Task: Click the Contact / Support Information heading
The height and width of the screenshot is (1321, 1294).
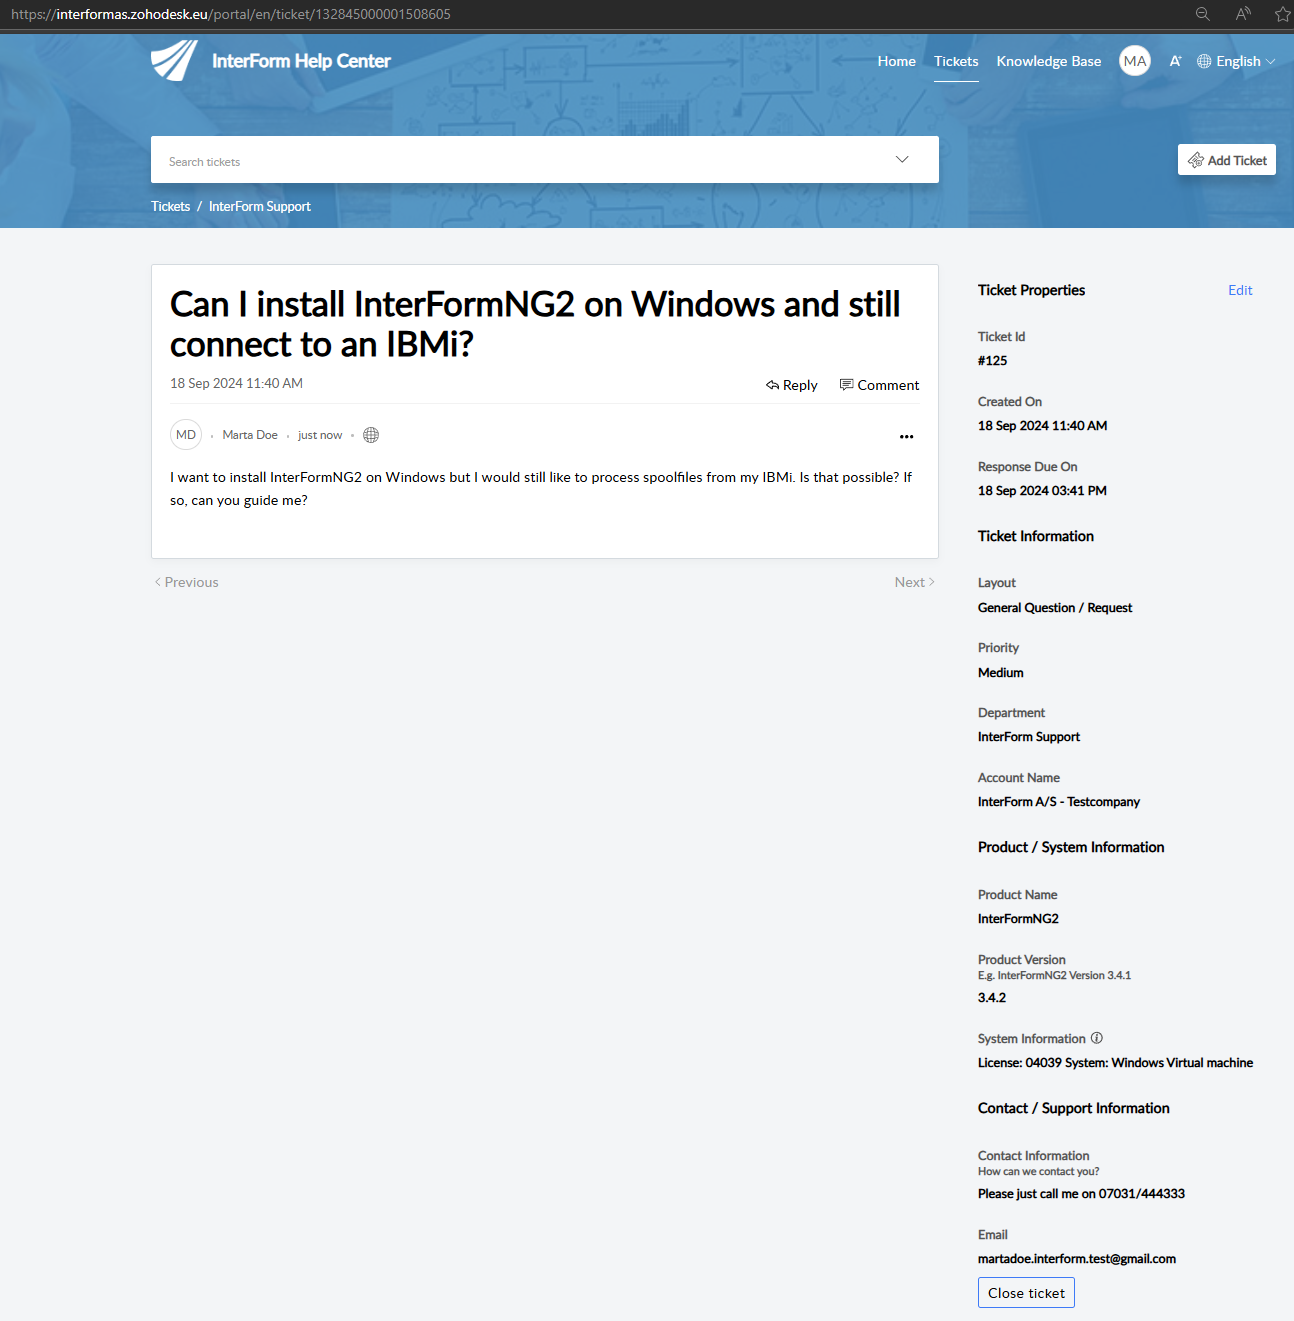Action: pyautogui.click(x=1074, y=1108)
